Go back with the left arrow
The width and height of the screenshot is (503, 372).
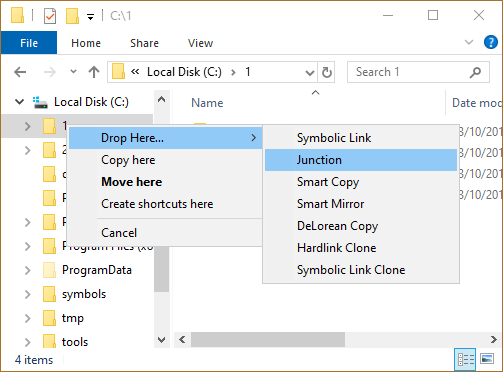tap(20, 72)
